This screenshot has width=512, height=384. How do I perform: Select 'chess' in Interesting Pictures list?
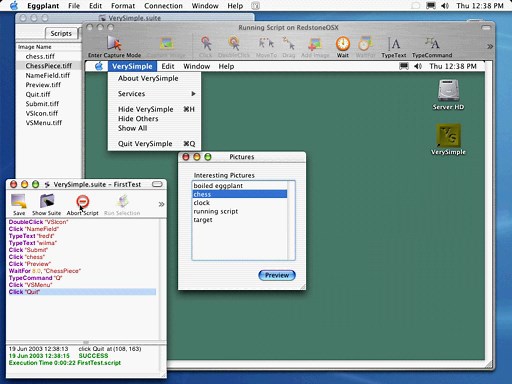click(239, 194)
